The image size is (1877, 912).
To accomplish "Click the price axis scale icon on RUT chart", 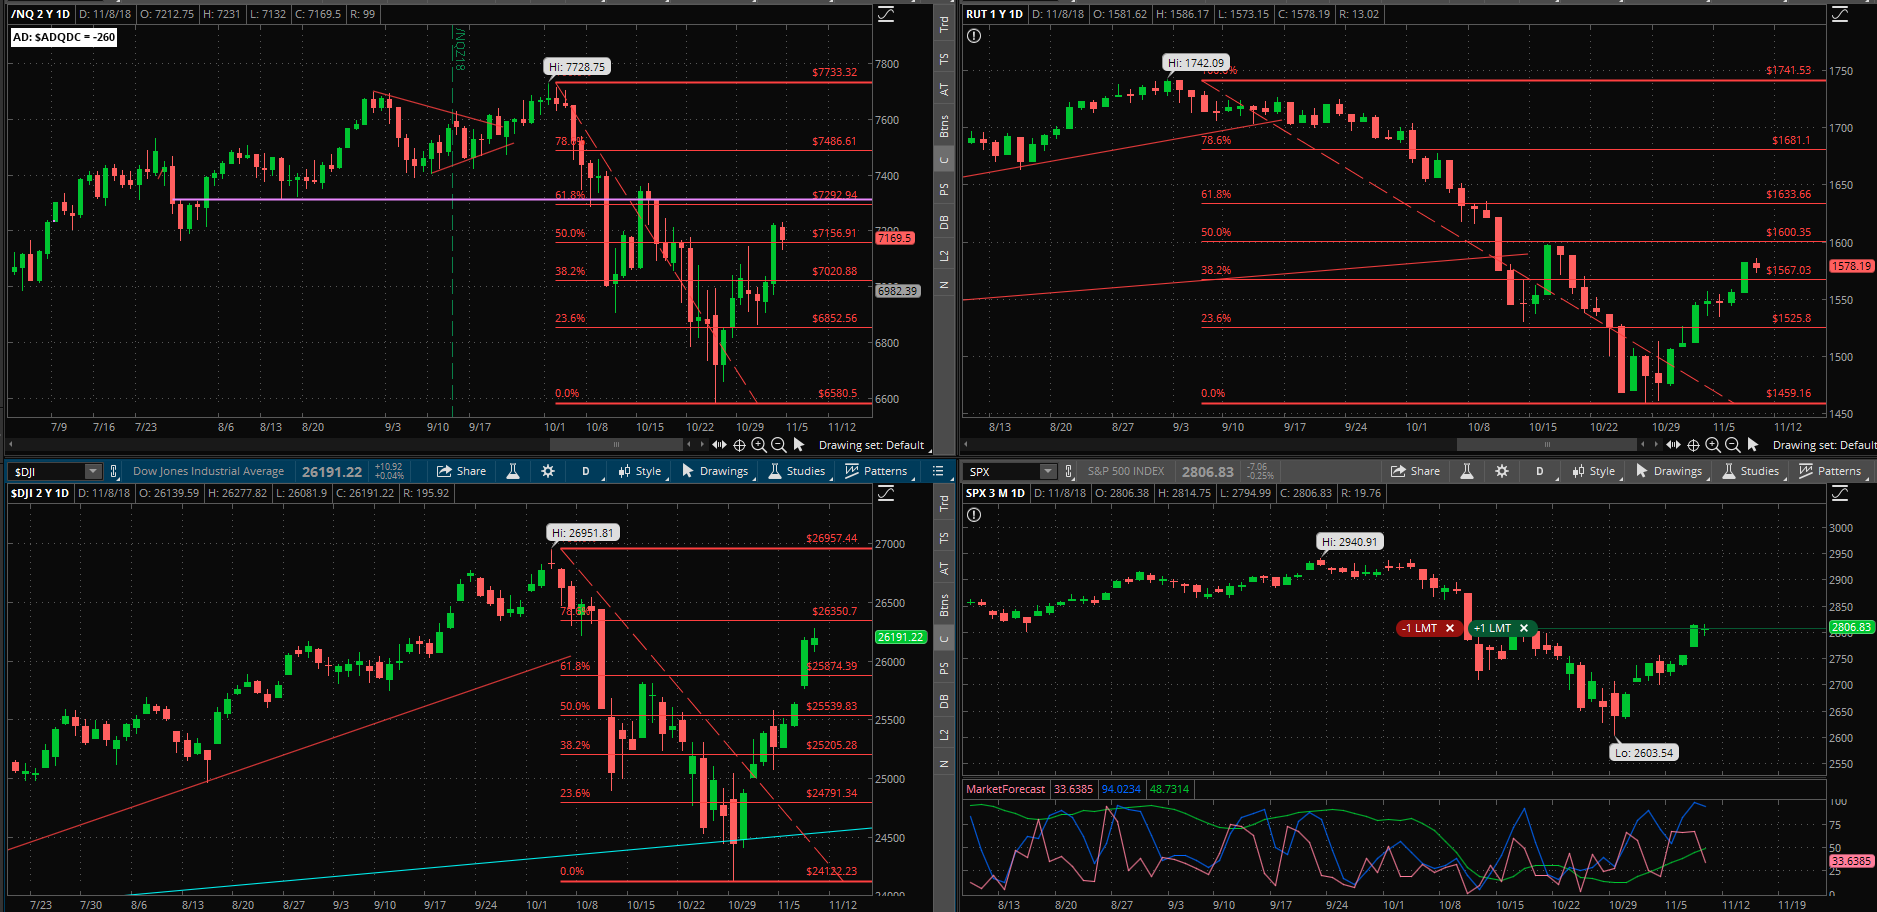I will pyautogui.click(x=1840, y=14).
